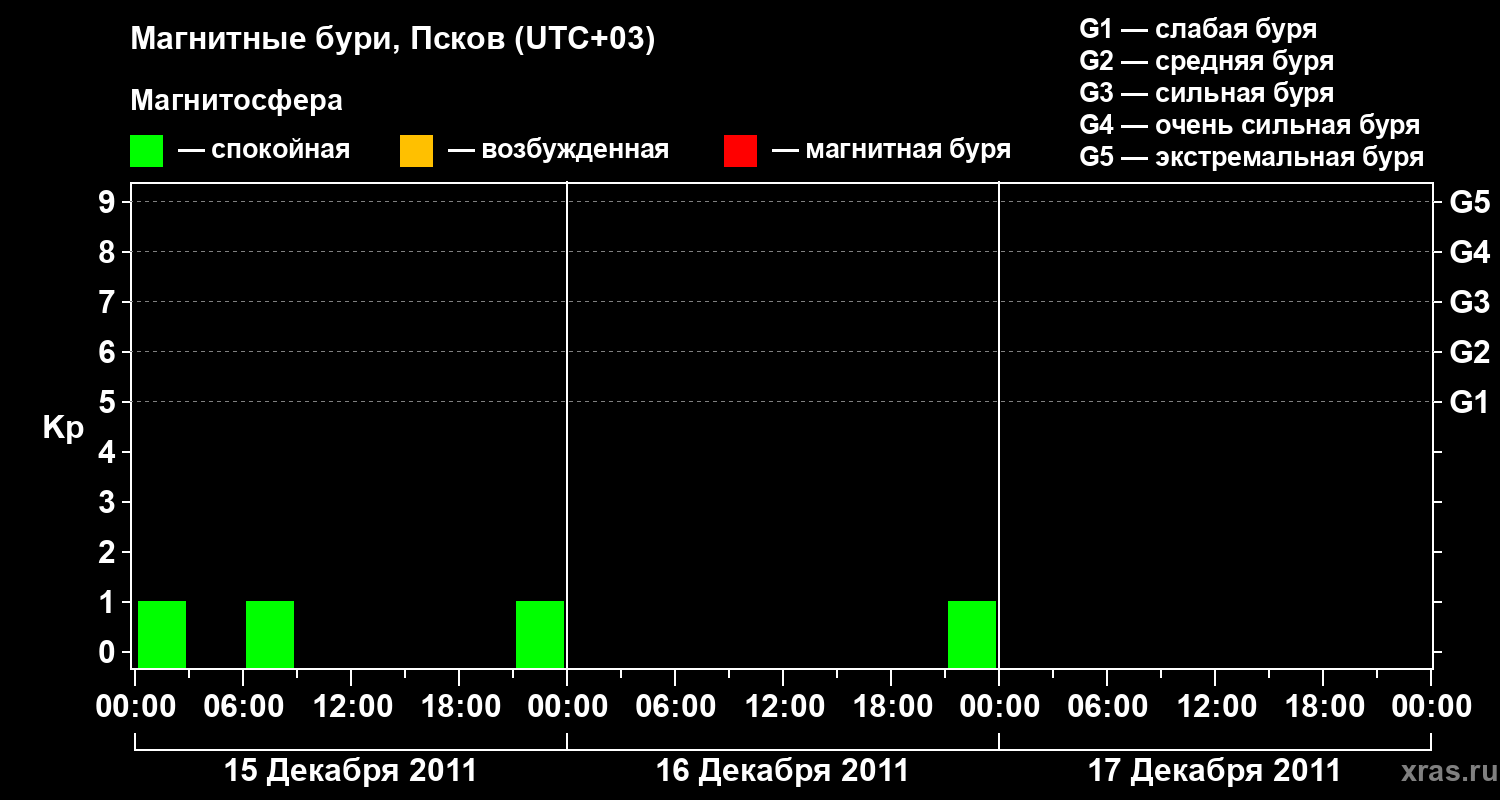Click the red 'магнитная буря' legend swatch
1500x800 pixels.
click(740, 151)
